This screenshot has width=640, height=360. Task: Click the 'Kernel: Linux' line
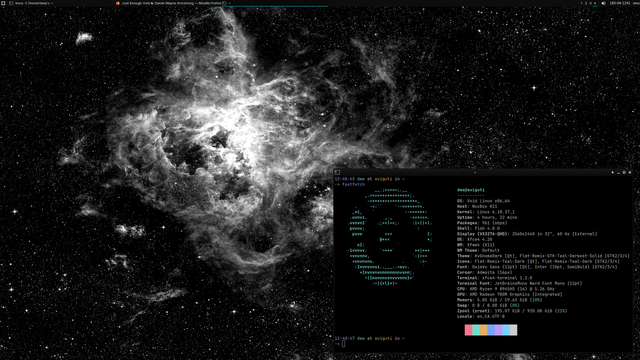[x=486, y=212]
